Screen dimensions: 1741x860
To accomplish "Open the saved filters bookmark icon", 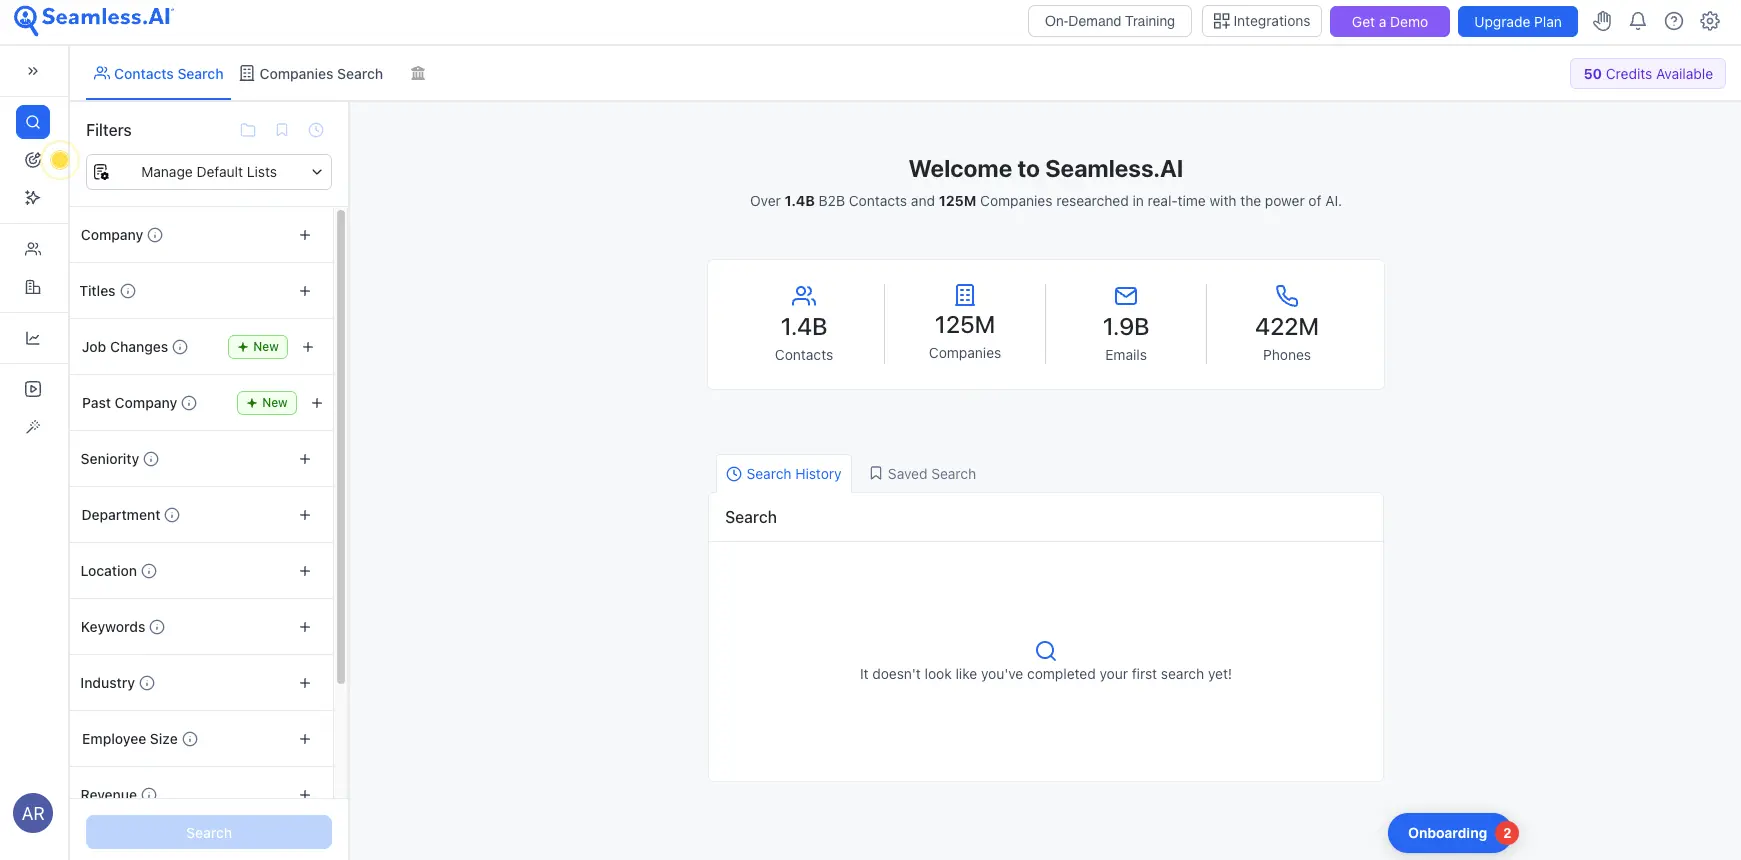I will click(282, 130).
